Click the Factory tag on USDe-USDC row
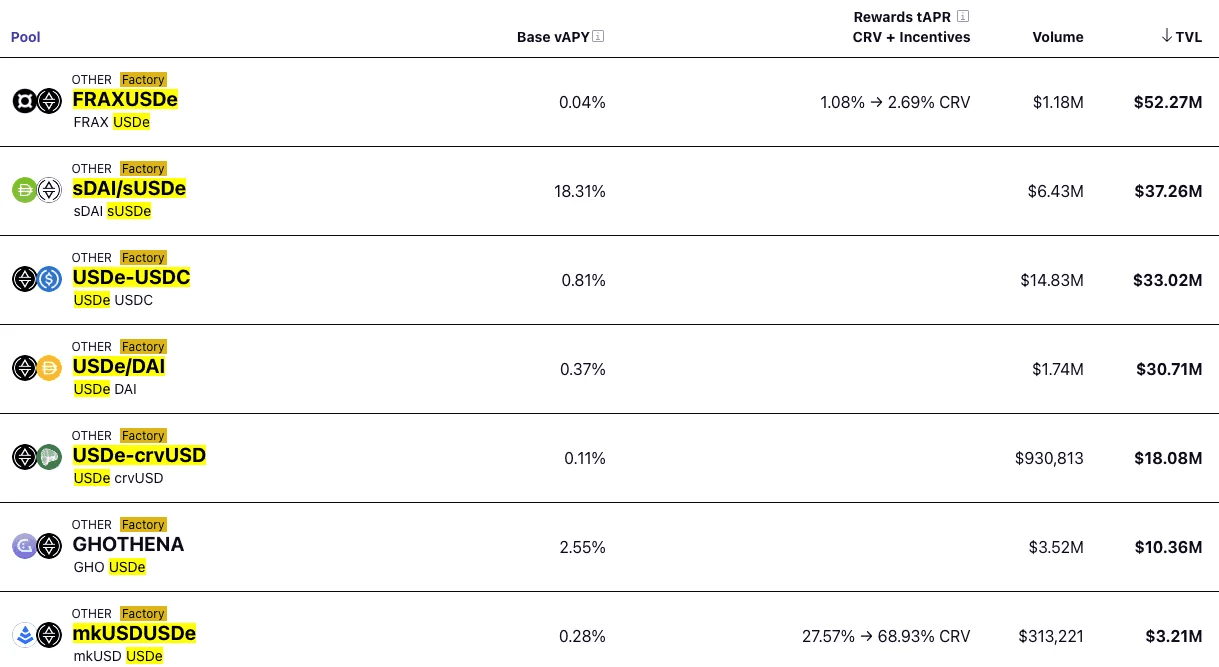Image resolution: width=1219 pixels, height=667 pixels. tap(143, 258)
